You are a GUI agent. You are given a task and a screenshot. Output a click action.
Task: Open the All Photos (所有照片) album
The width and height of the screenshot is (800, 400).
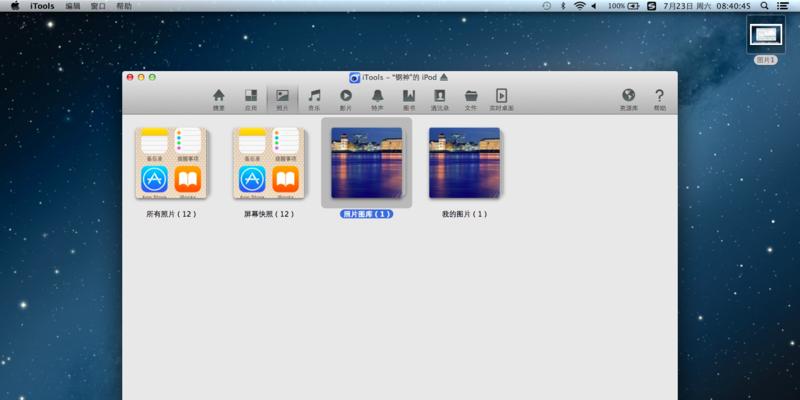click(x=170, y=162)
